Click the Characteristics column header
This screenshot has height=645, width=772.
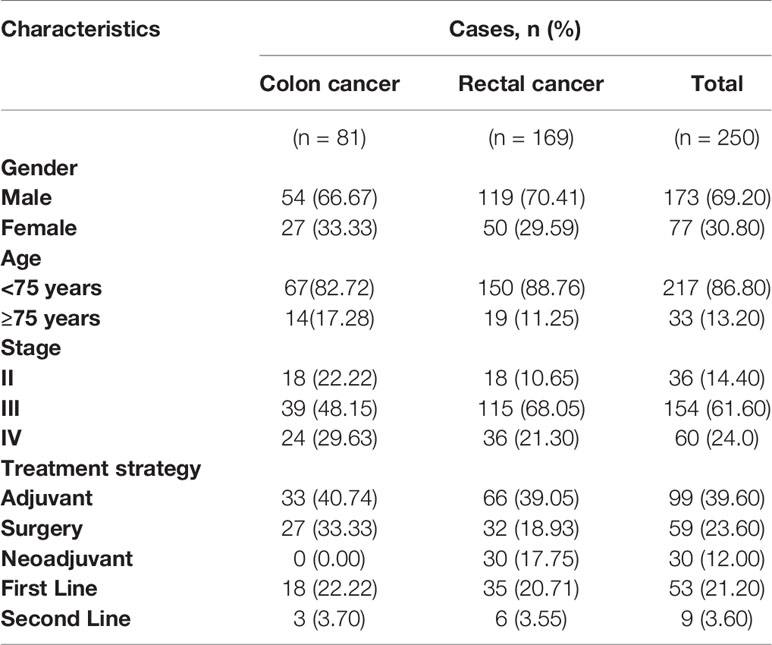click(x=80, y=29)
